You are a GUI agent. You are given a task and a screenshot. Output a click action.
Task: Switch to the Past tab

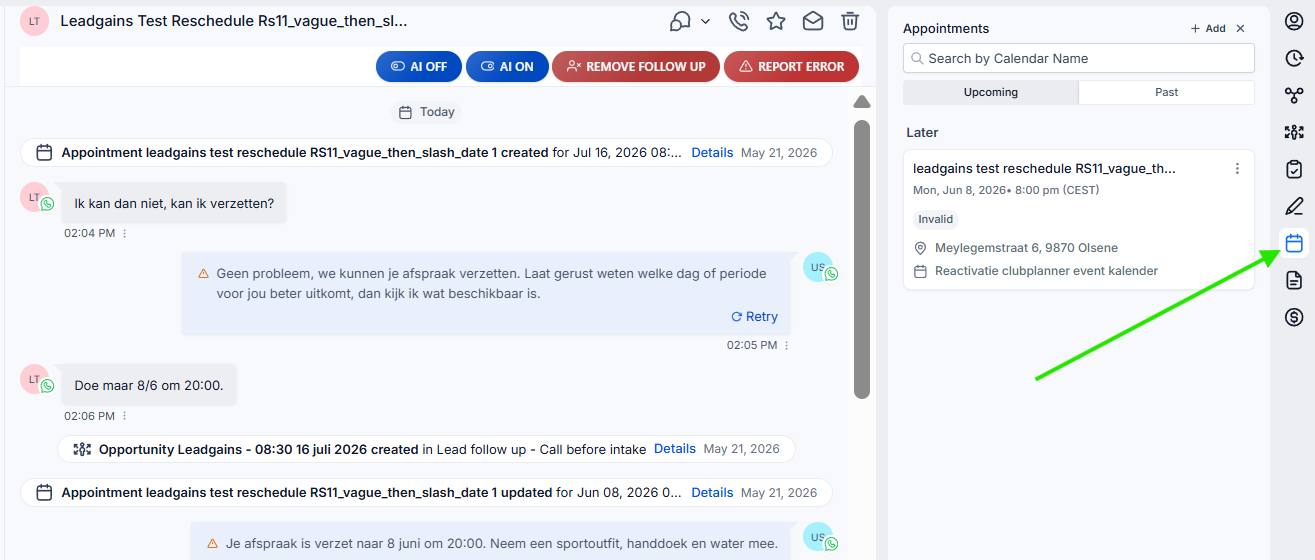click(x=1167, y=92)
